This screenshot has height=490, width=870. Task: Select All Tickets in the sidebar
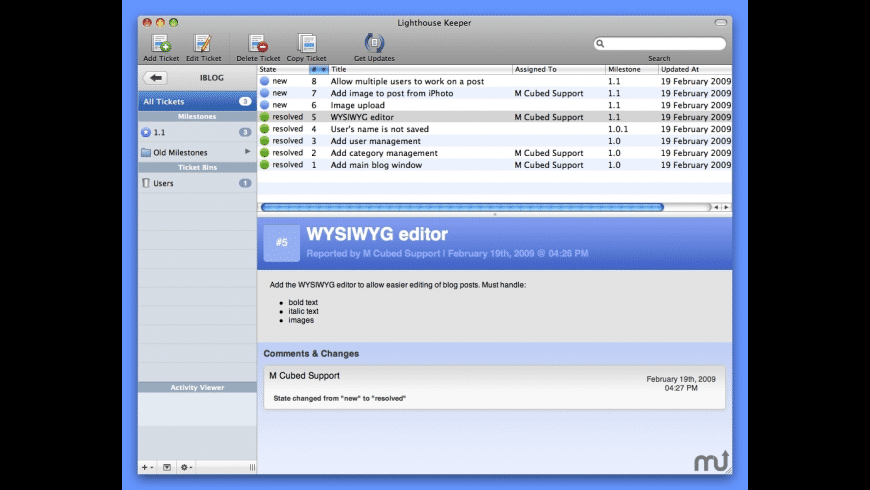point(197,102)
